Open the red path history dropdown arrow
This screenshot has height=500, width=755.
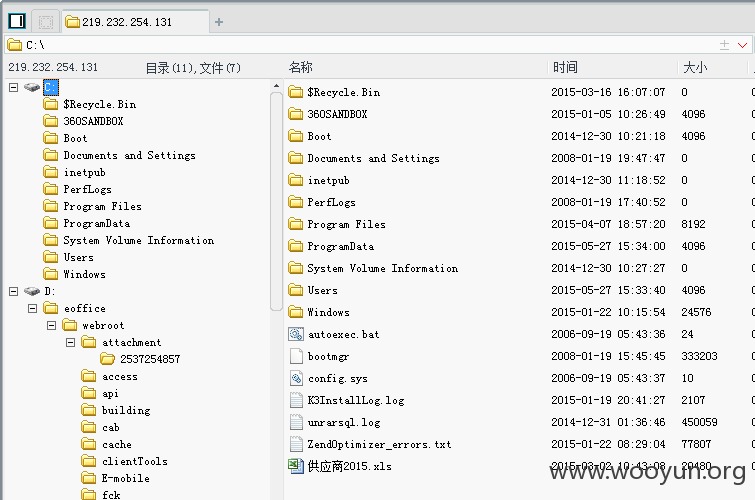click(742, 45)
